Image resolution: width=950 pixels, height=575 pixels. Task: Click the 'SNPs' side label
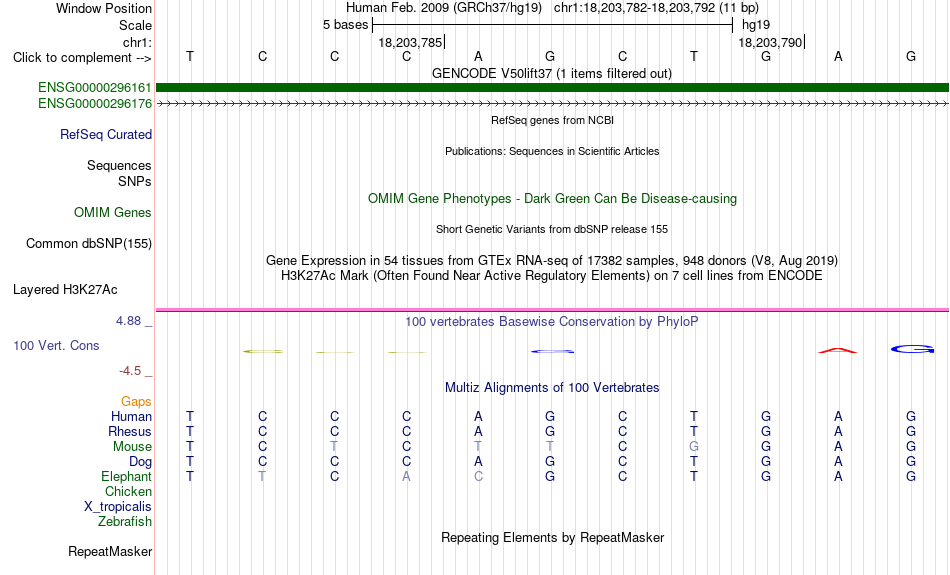135,181
